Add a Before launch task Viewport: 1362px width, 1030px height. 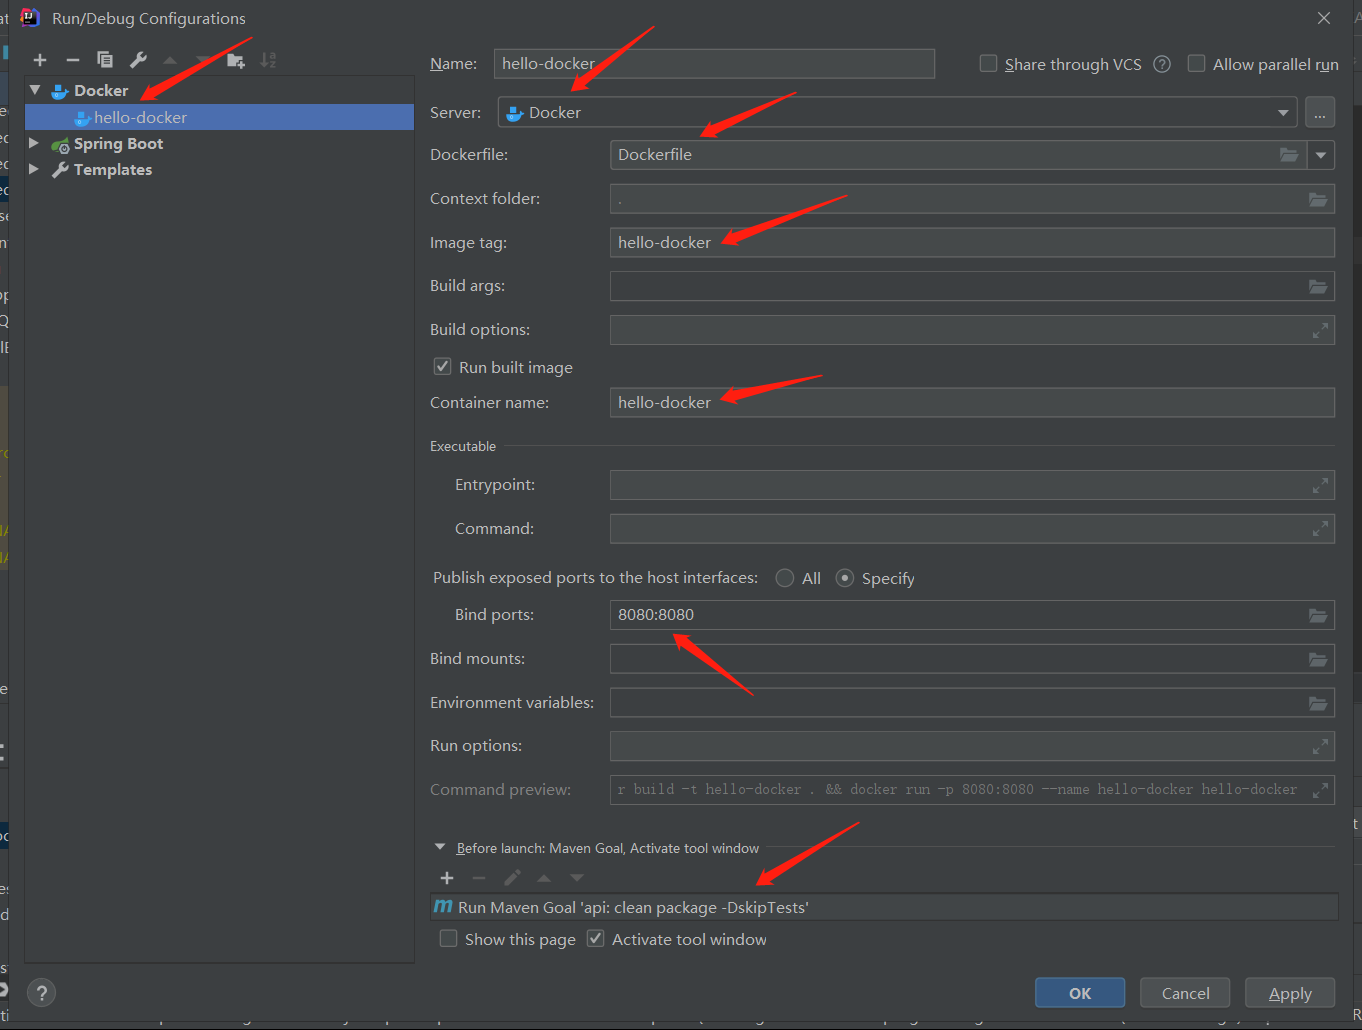447,878
